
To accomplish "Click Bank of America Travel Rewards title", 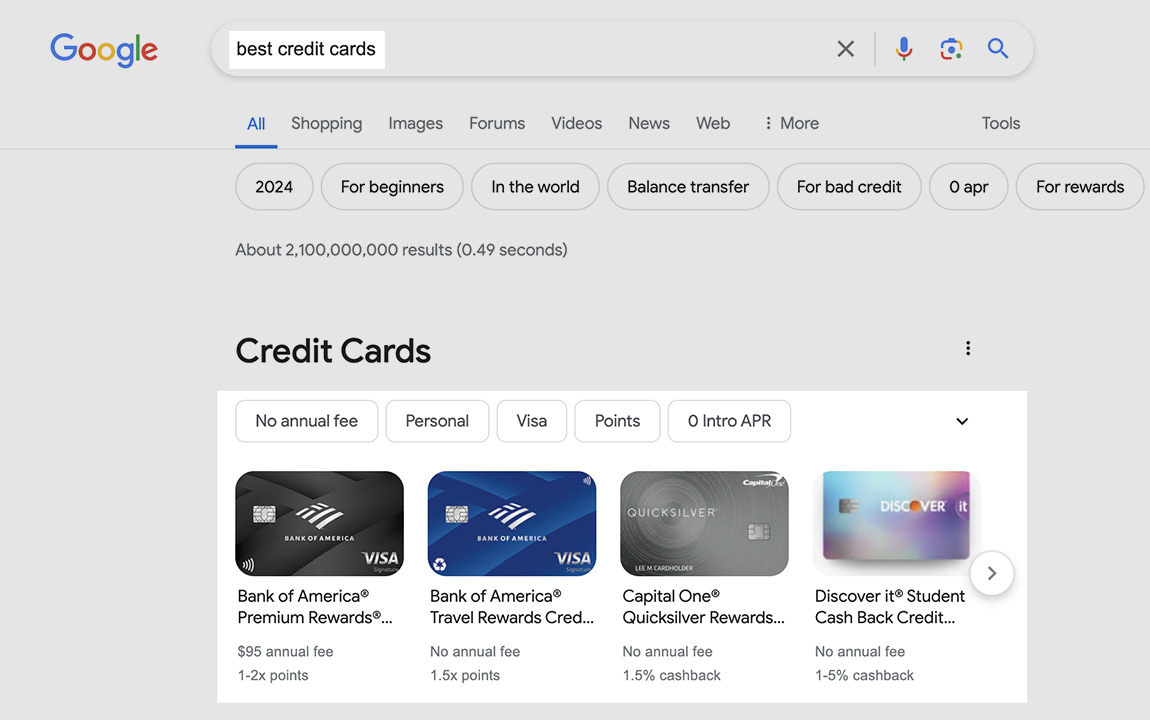I will tap(512, 607).
